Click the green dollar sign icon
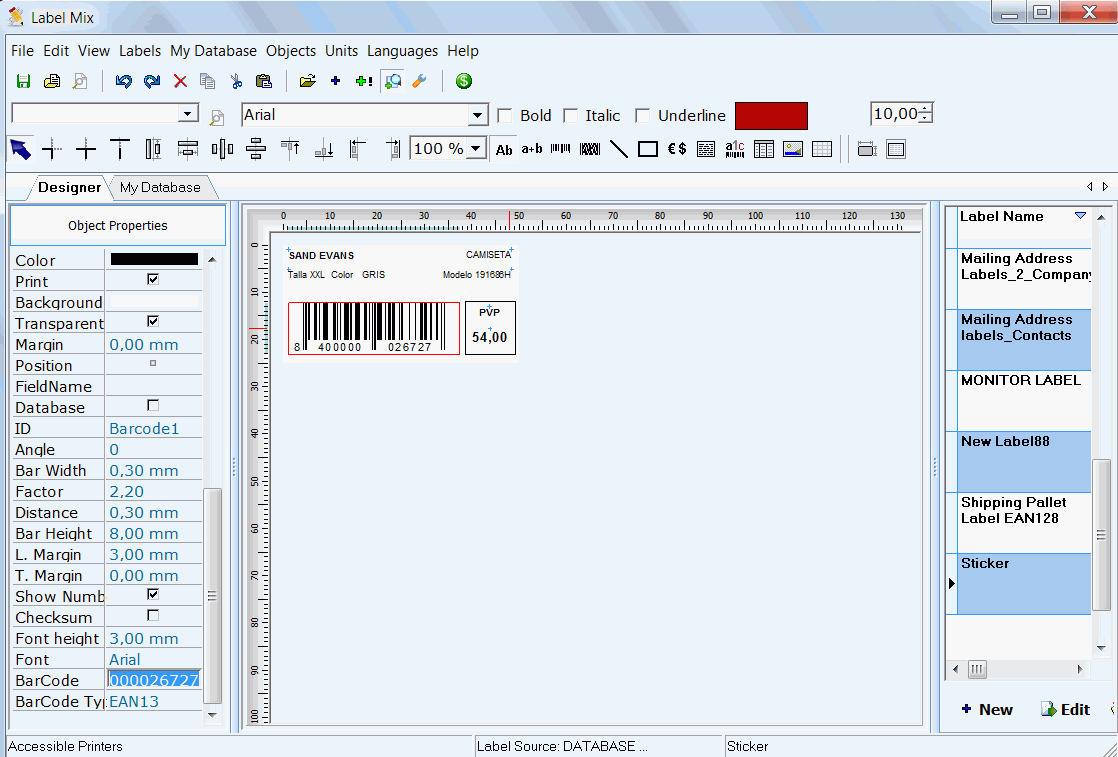1118x757 pixels. click(x=464, y=81)
